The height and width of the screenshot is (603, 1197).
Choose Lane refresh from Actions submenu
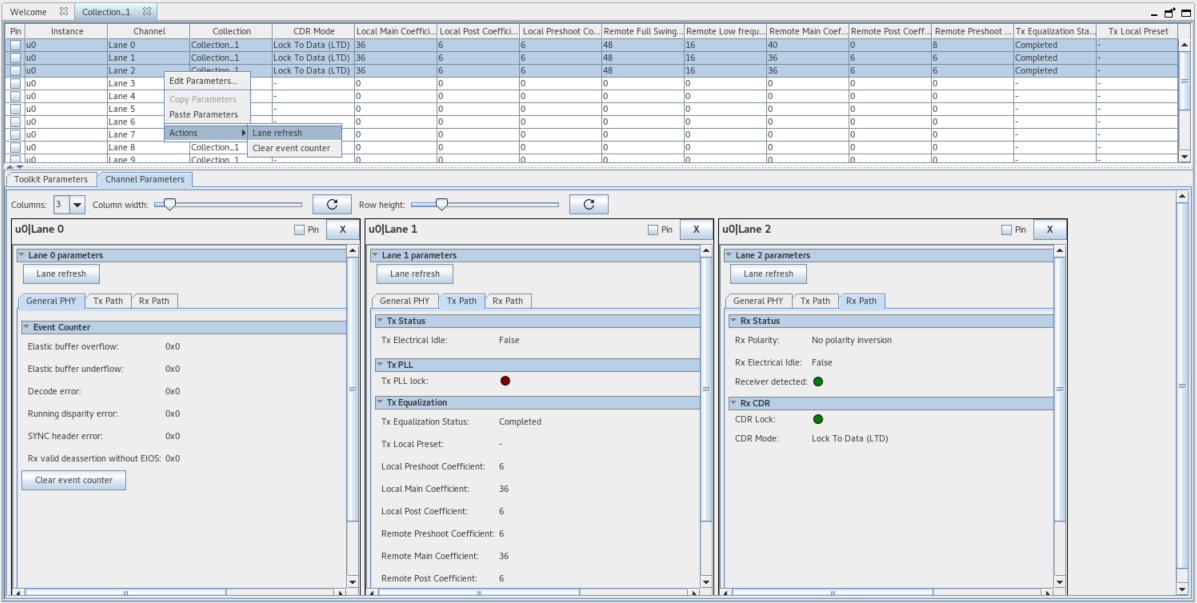(277, 132)
